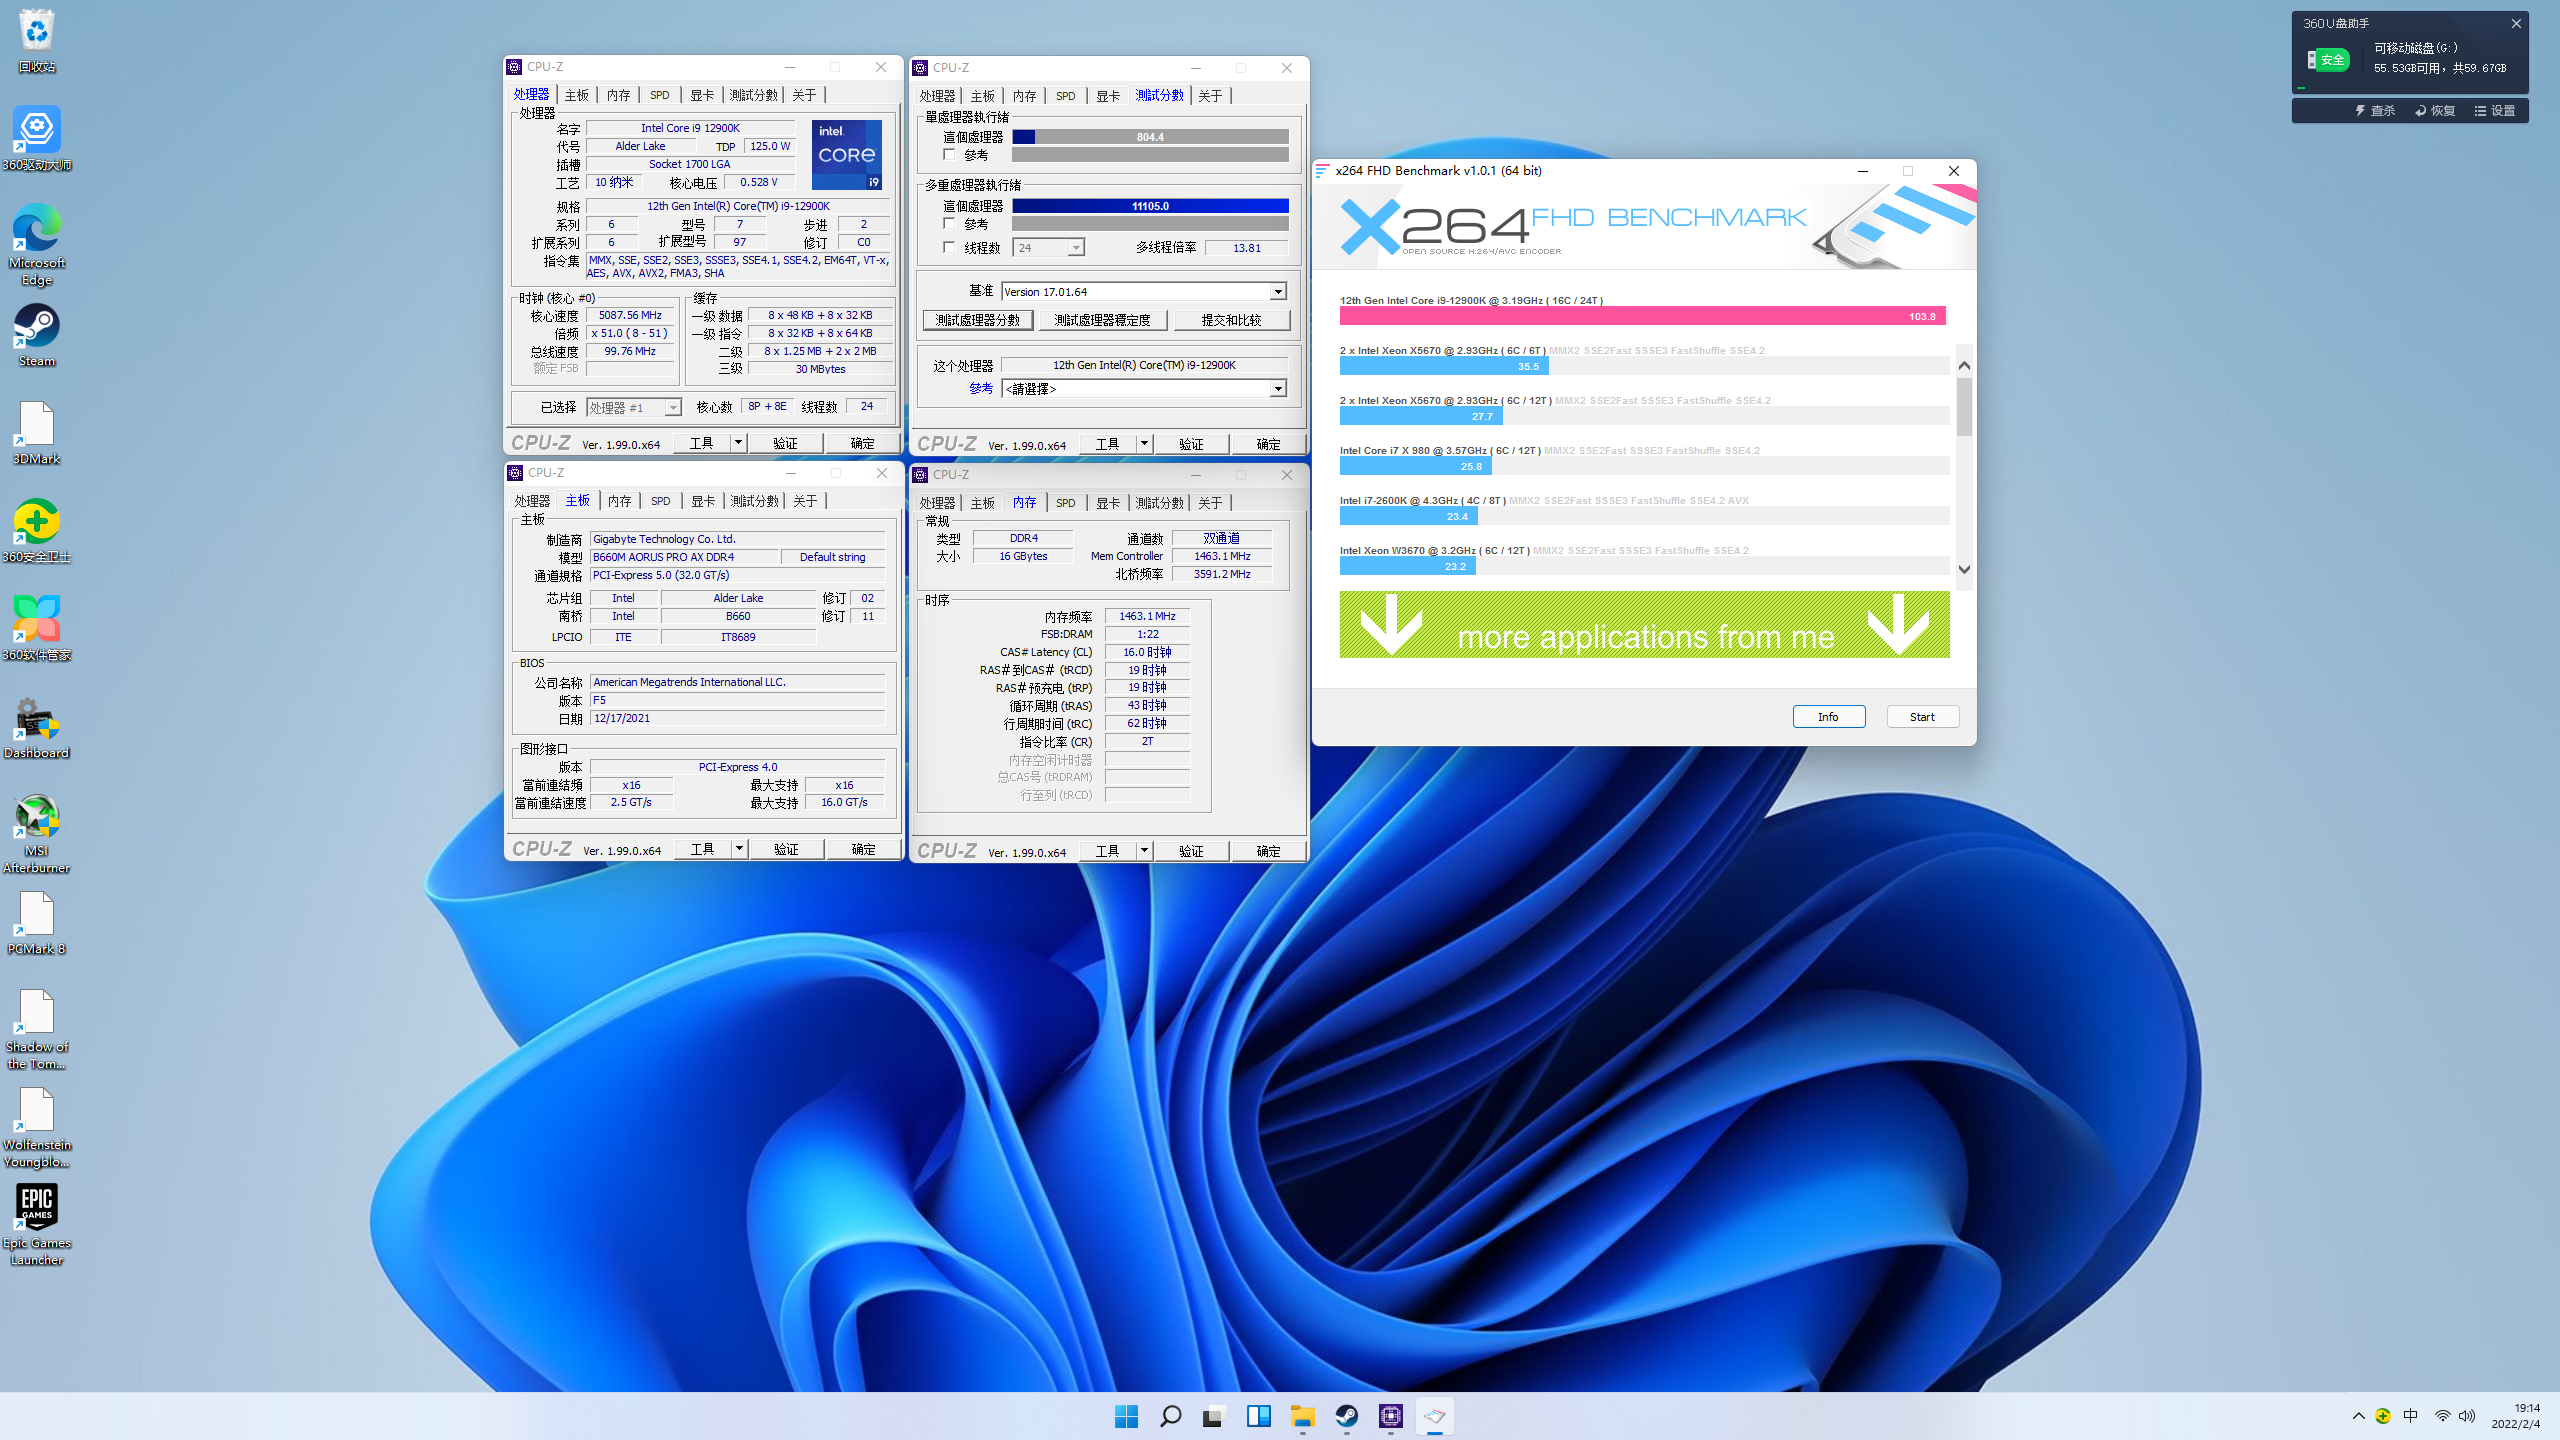Open the reference processor selection dropdown
This screenshot has width=2560, height=1440.
[1277, 389]
